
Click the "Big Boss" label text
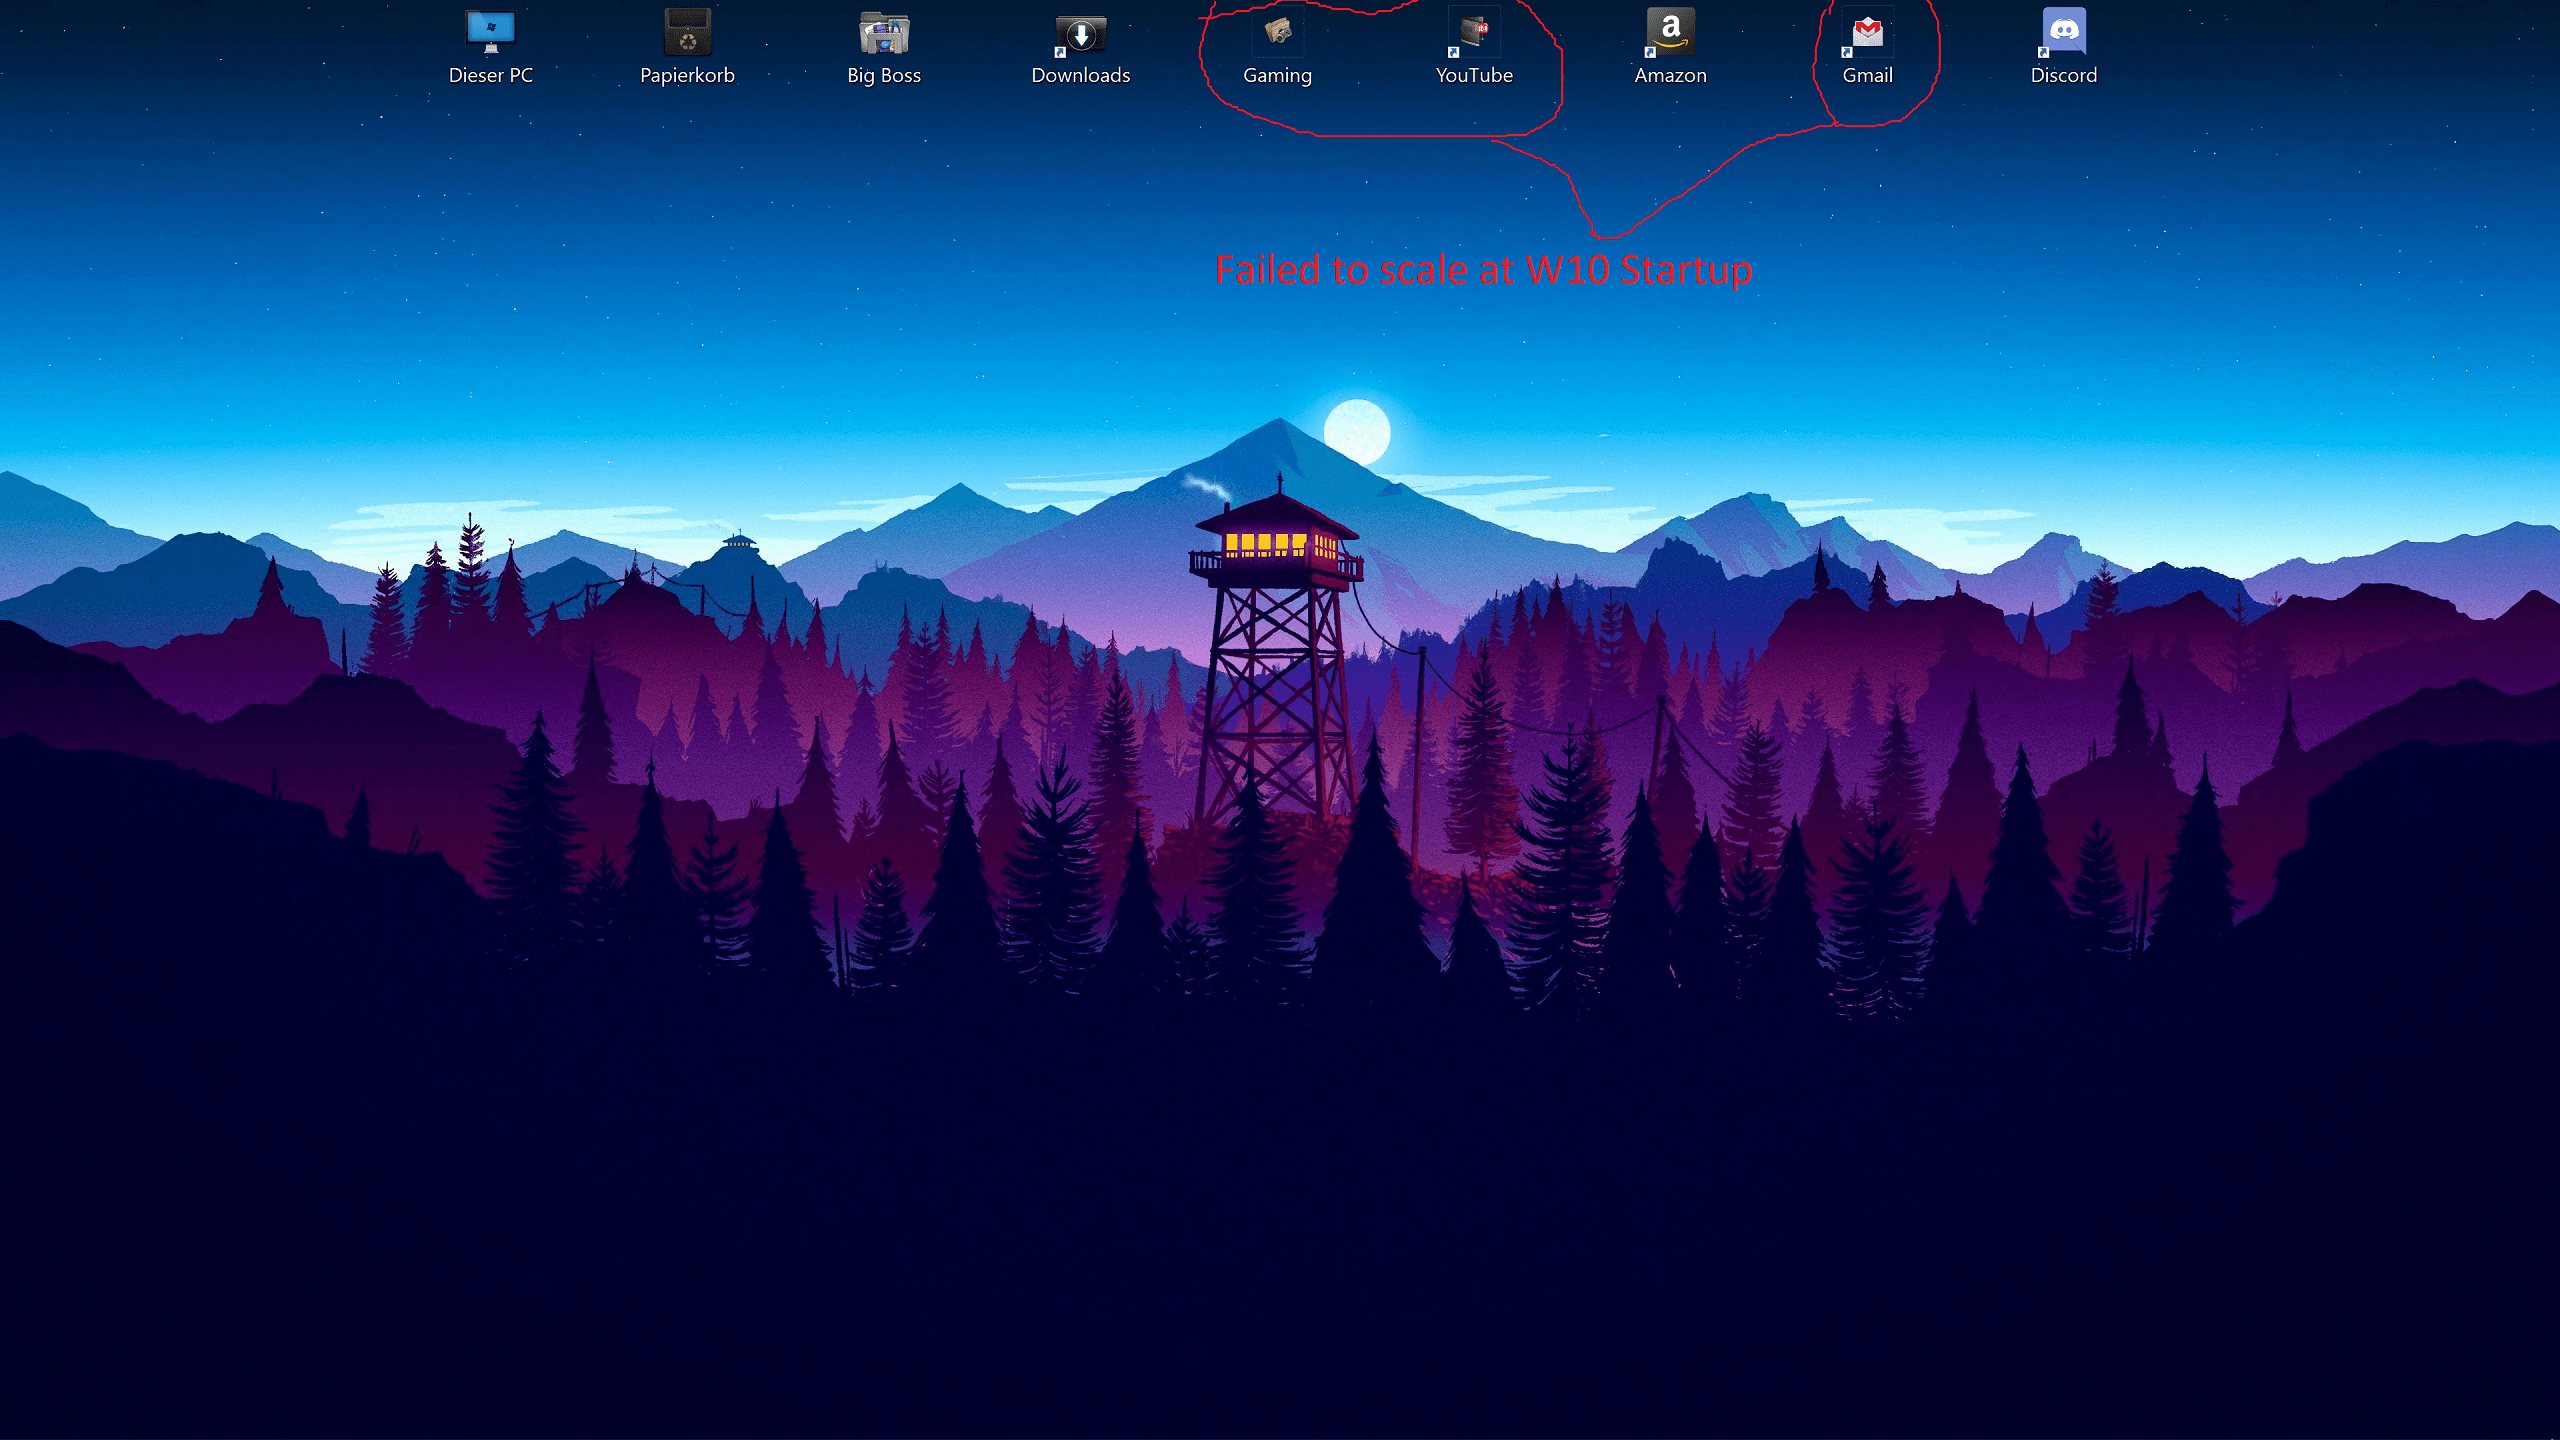click(884, 75)
